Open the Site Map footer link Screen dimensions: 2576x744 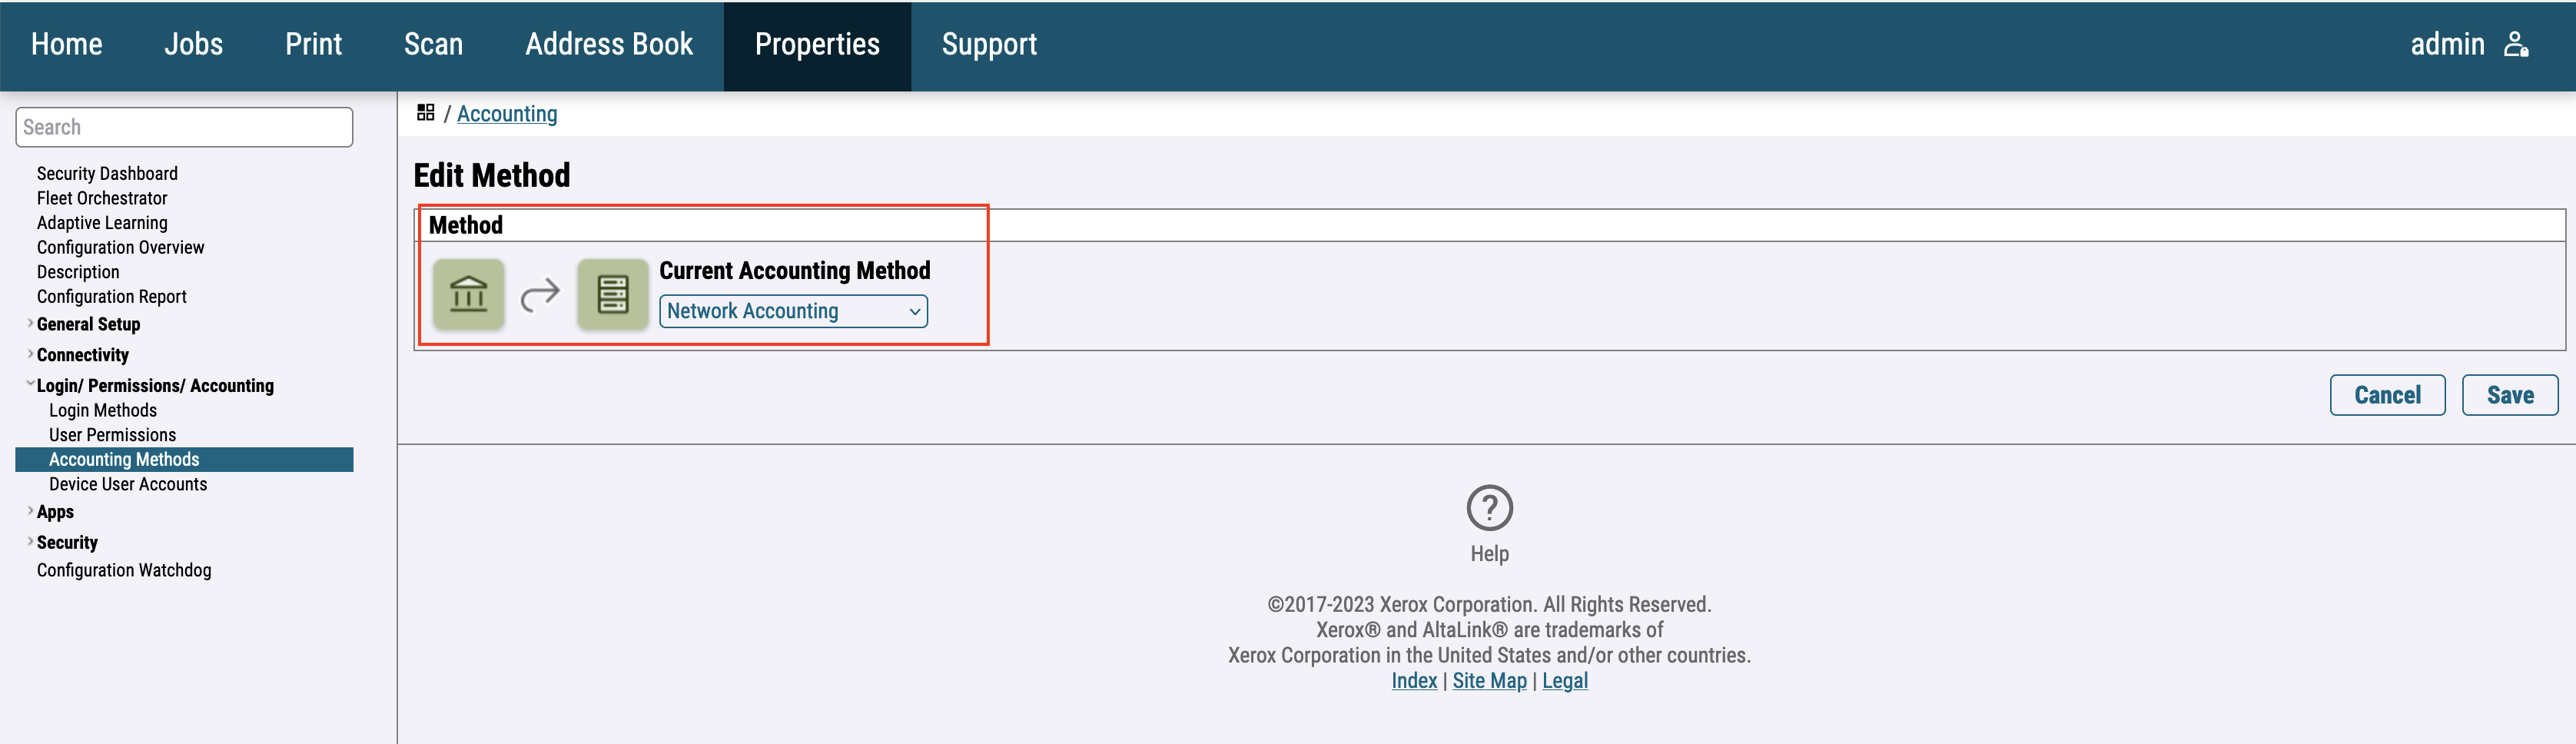pos(1489,681)
